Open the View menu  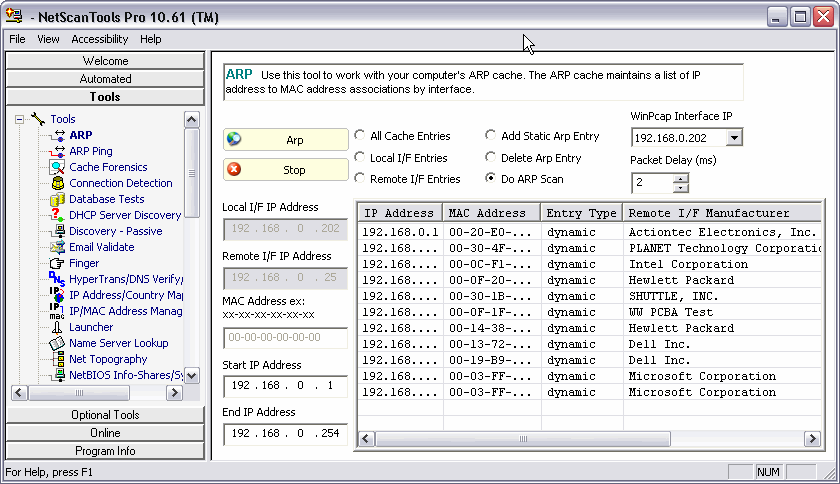click(x=48, y=39)
